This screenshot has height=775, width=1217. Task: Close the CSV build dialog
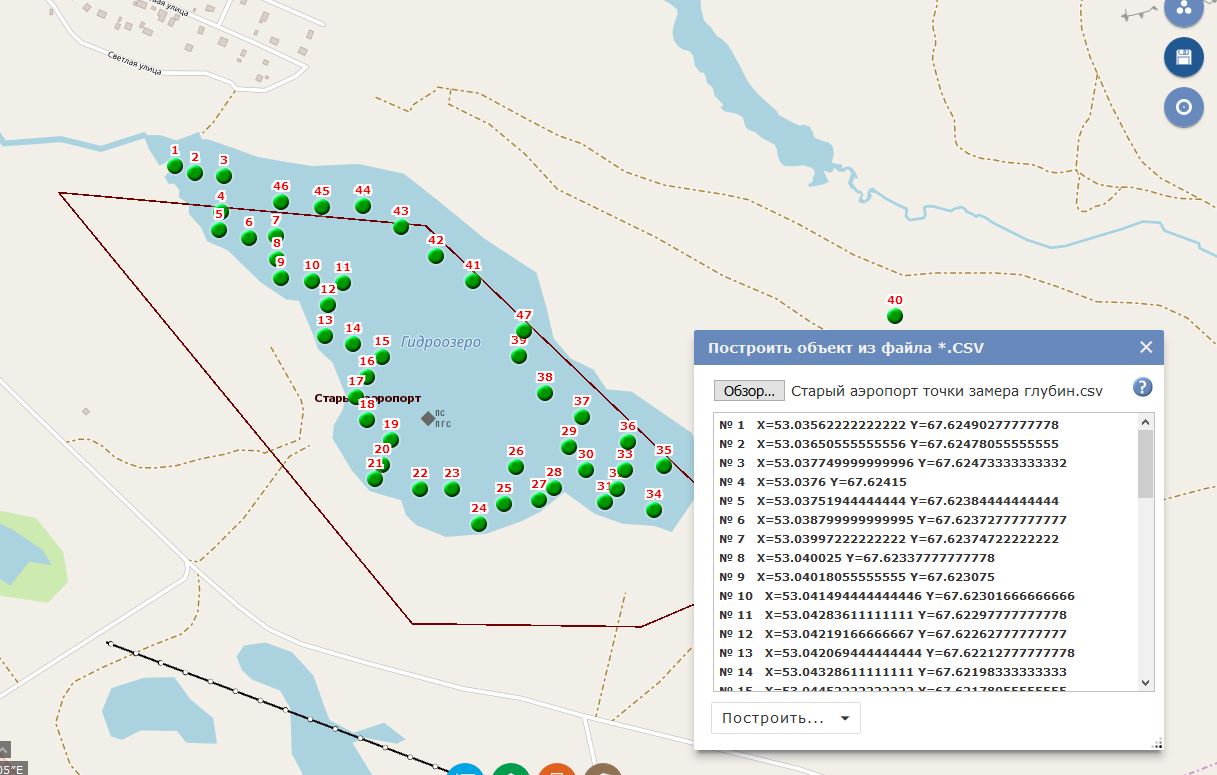tap(1146, 347)
